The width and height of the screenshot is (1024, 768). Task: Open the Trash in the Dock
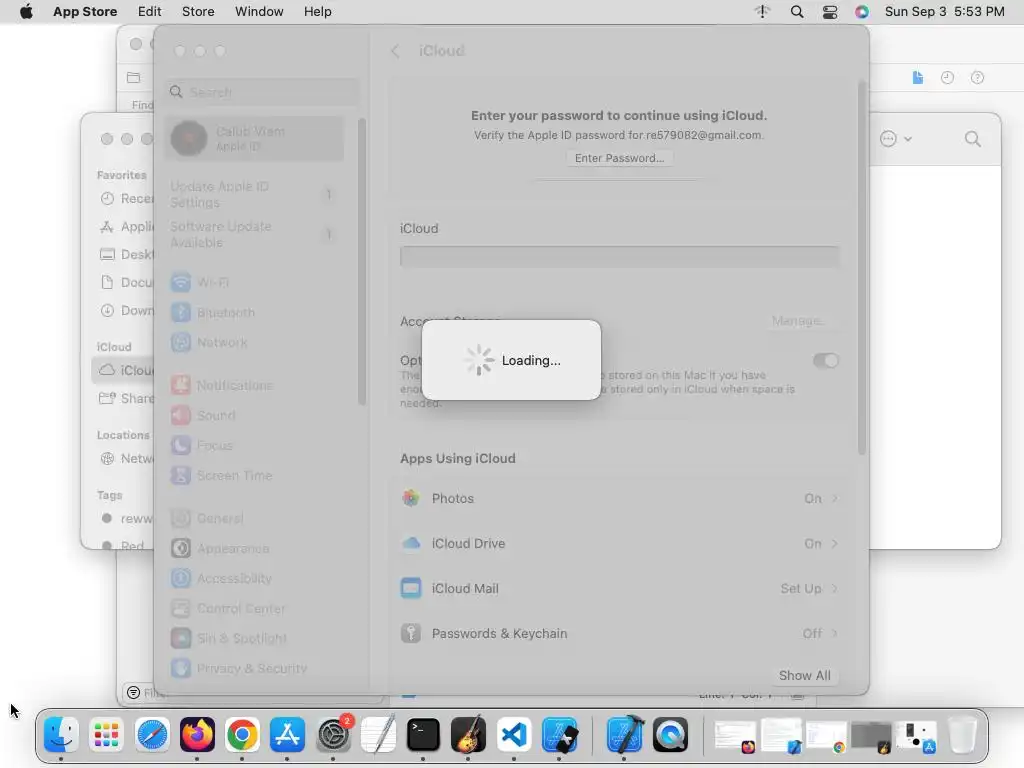coord(962,735)
